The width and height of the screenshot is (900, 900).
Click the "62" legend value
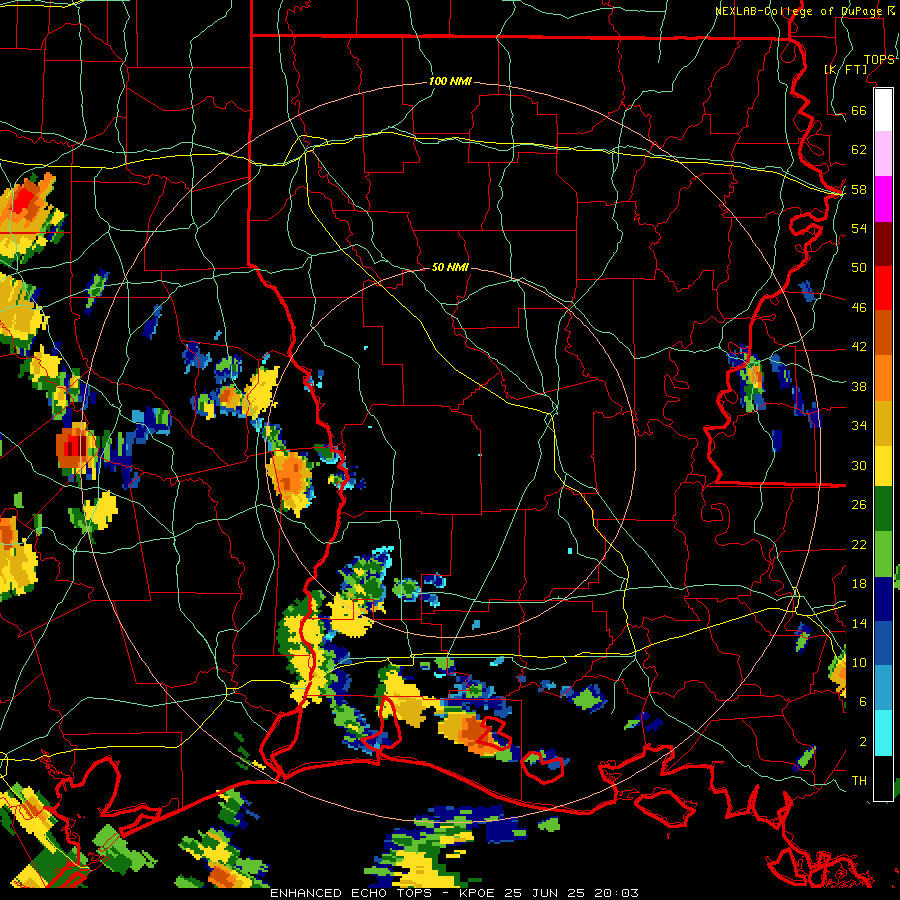coord(859,149)
